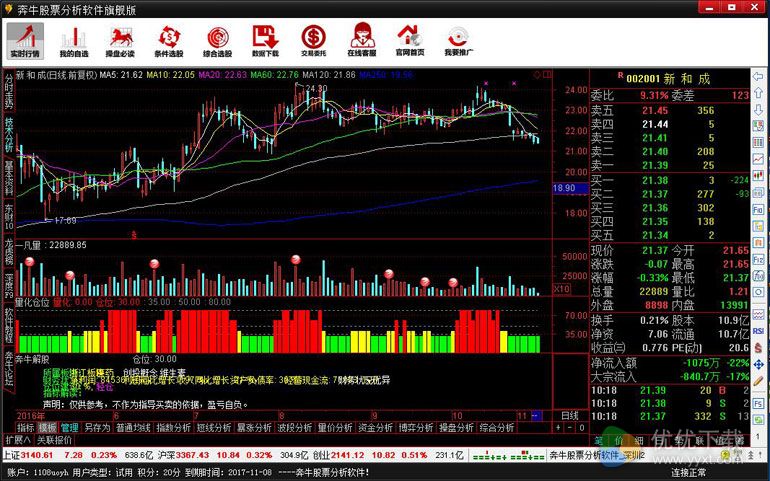Screen dimensions: 770x481
Task: Apply the 资金分析 template
Action: tap(375, 427)
